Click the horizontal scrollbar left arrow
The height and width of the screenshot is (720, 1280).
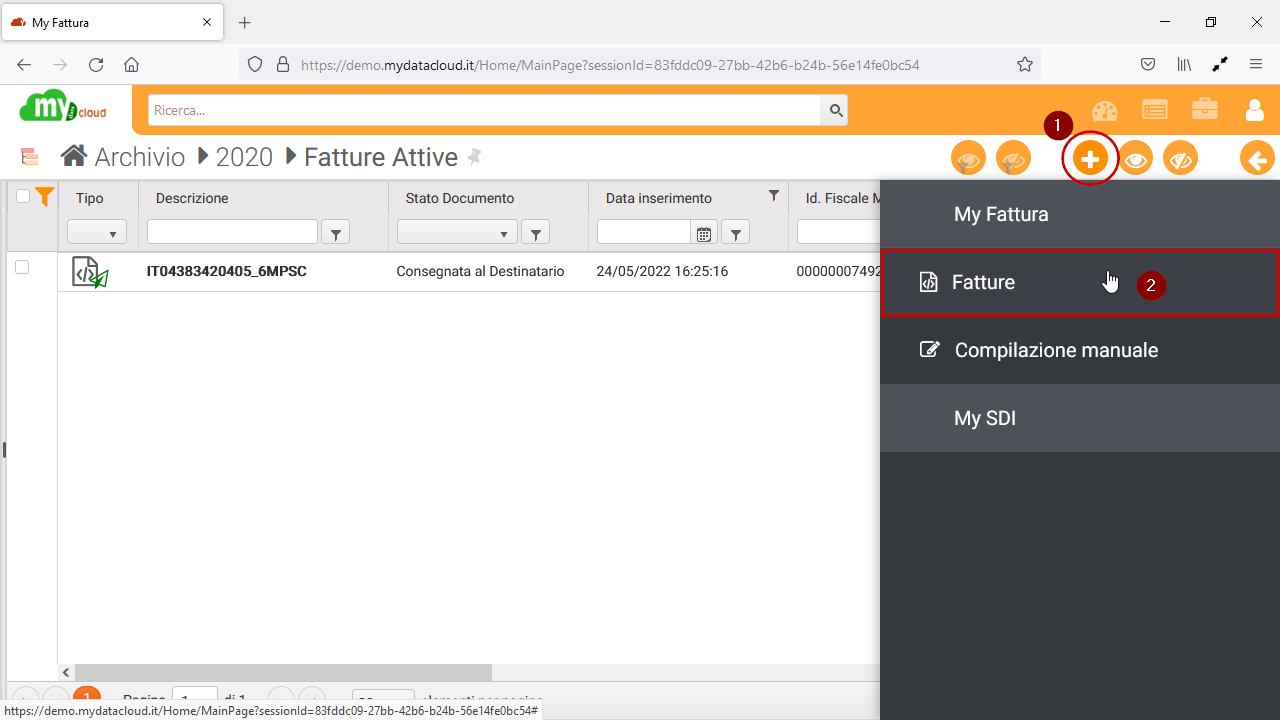point(66,673)
